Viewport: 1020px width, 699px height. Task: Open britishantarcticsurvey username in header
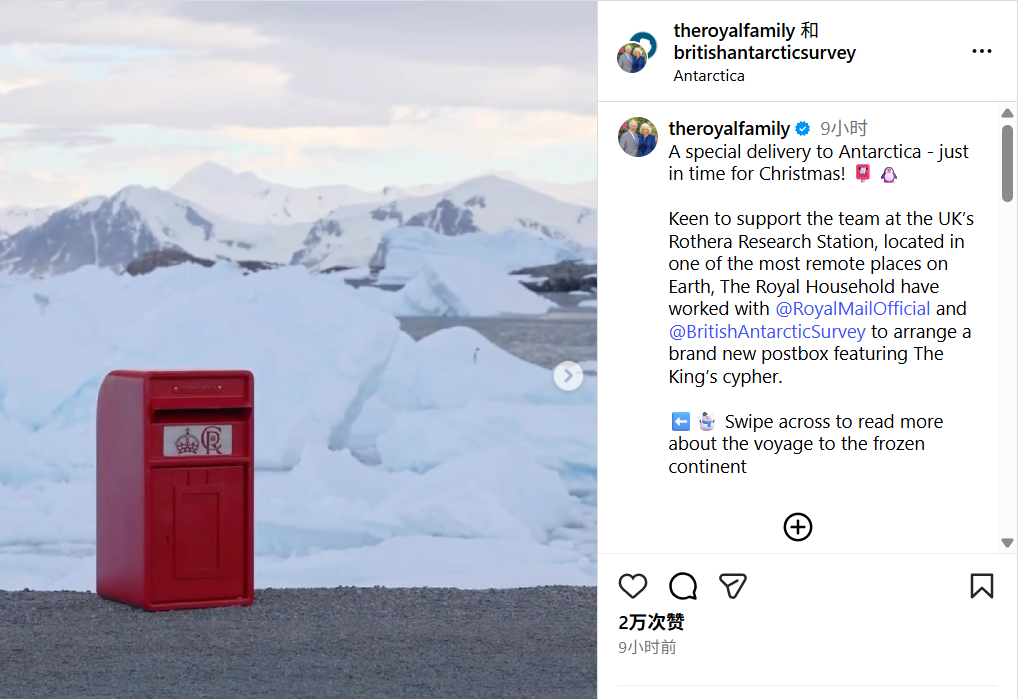pyautogui.click(x=764, y=53)
